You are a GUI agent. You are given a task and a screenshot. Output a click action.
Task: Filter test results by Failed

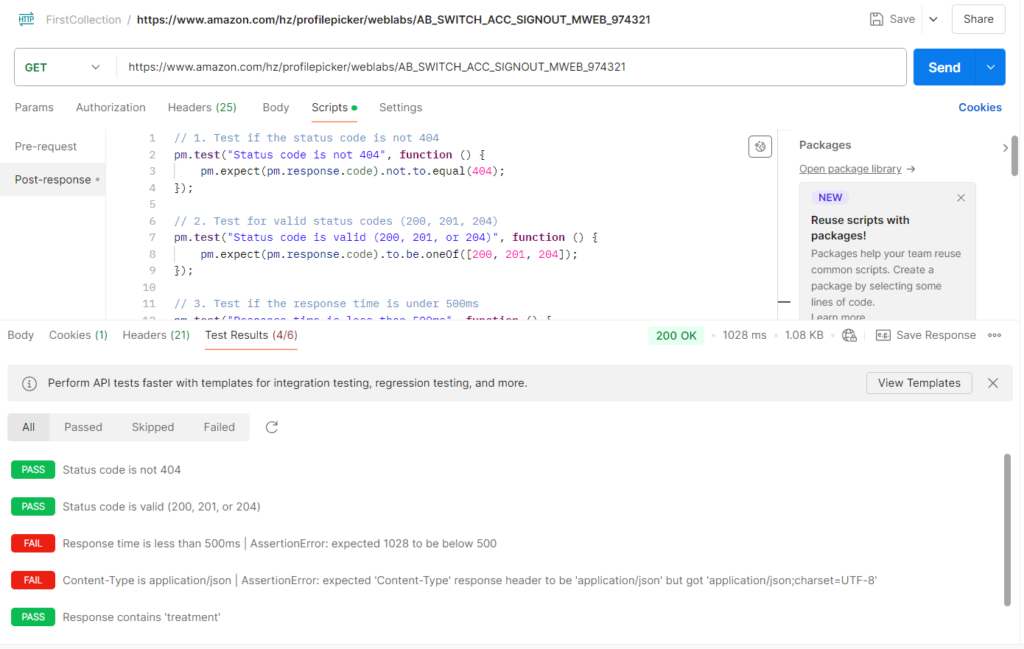point(219,427)
